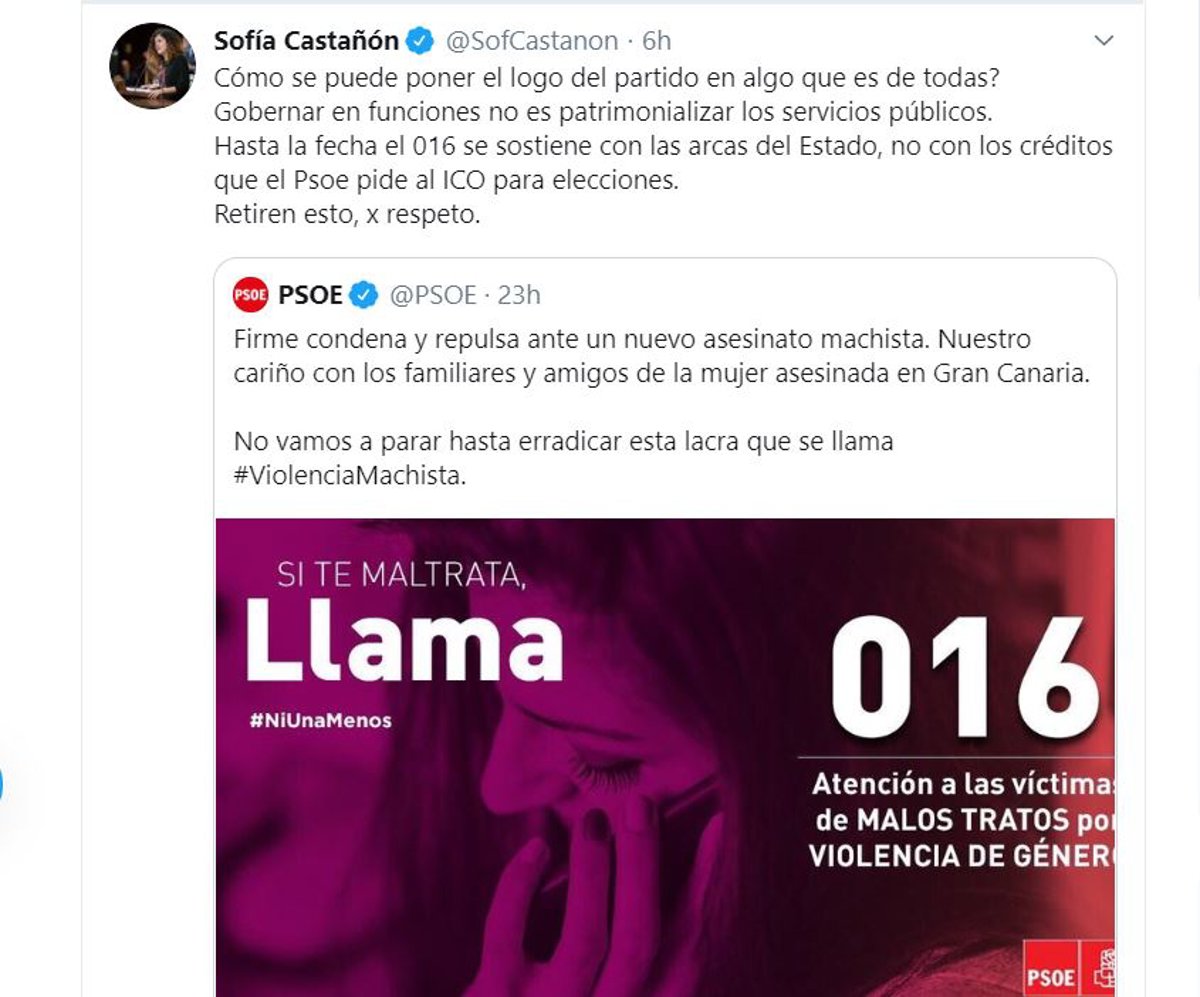
Task: Click the PSOE verified checkmark badge
Action: (x=365, y=295)
